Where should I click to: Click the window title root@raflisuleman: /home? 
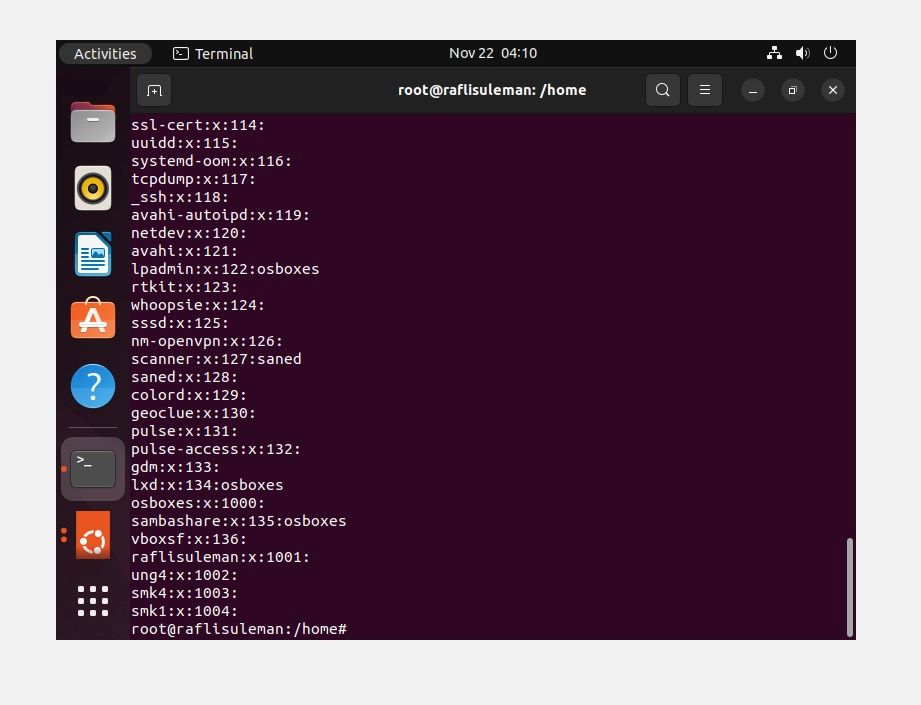pyautogui.click(x=492, y=90)
